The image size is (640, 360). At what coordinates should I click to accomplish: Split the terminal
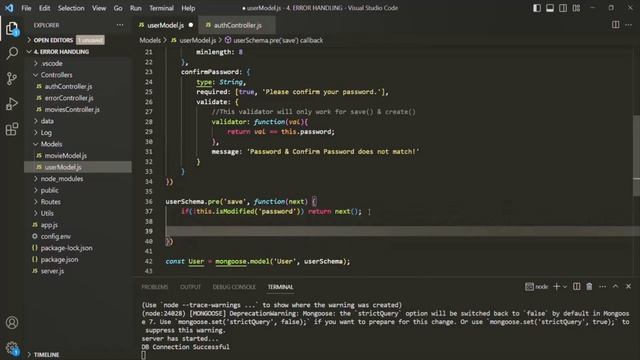(576, 287)
